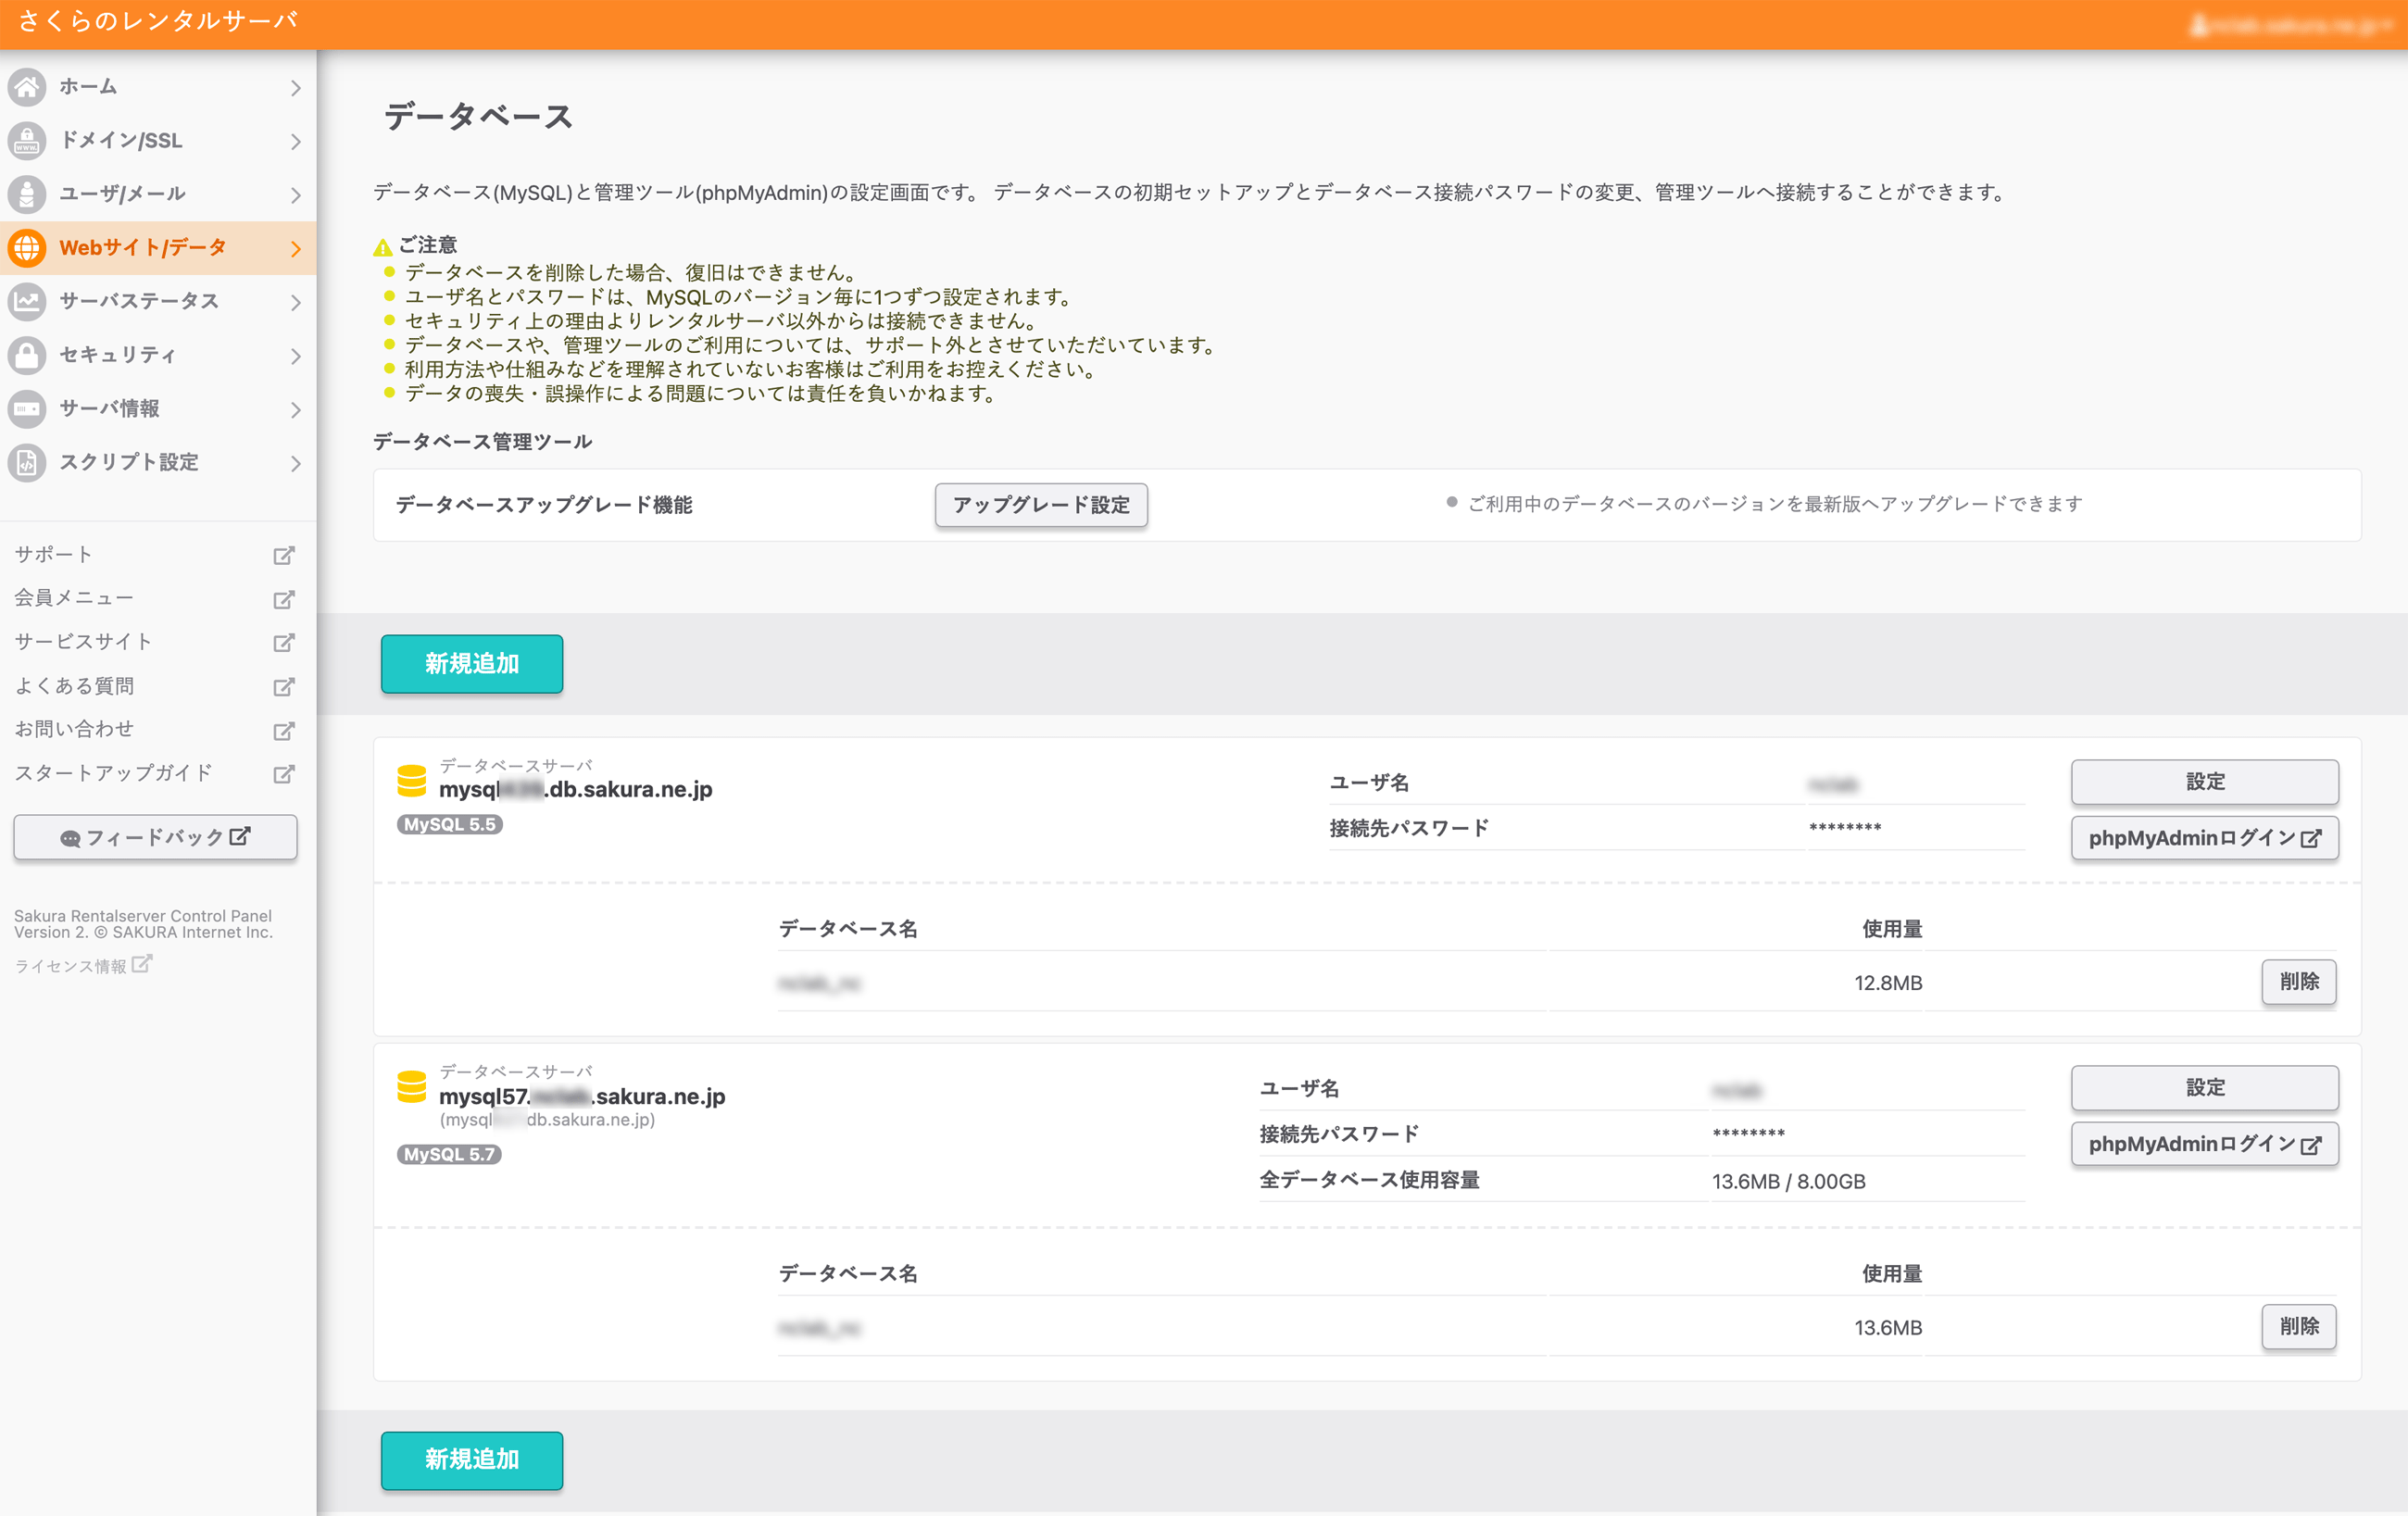Click the さくらのレンタルサーバ header logo
Image resolution: width=2408 pixels, height=1516 pixels.
(x=158, y=21)
